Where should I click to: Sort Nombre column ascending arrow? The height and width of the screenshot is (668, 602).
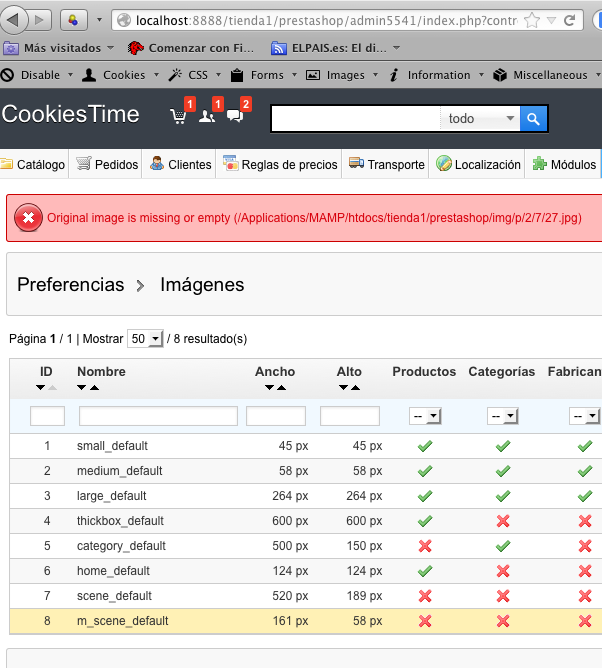(95, 387)
